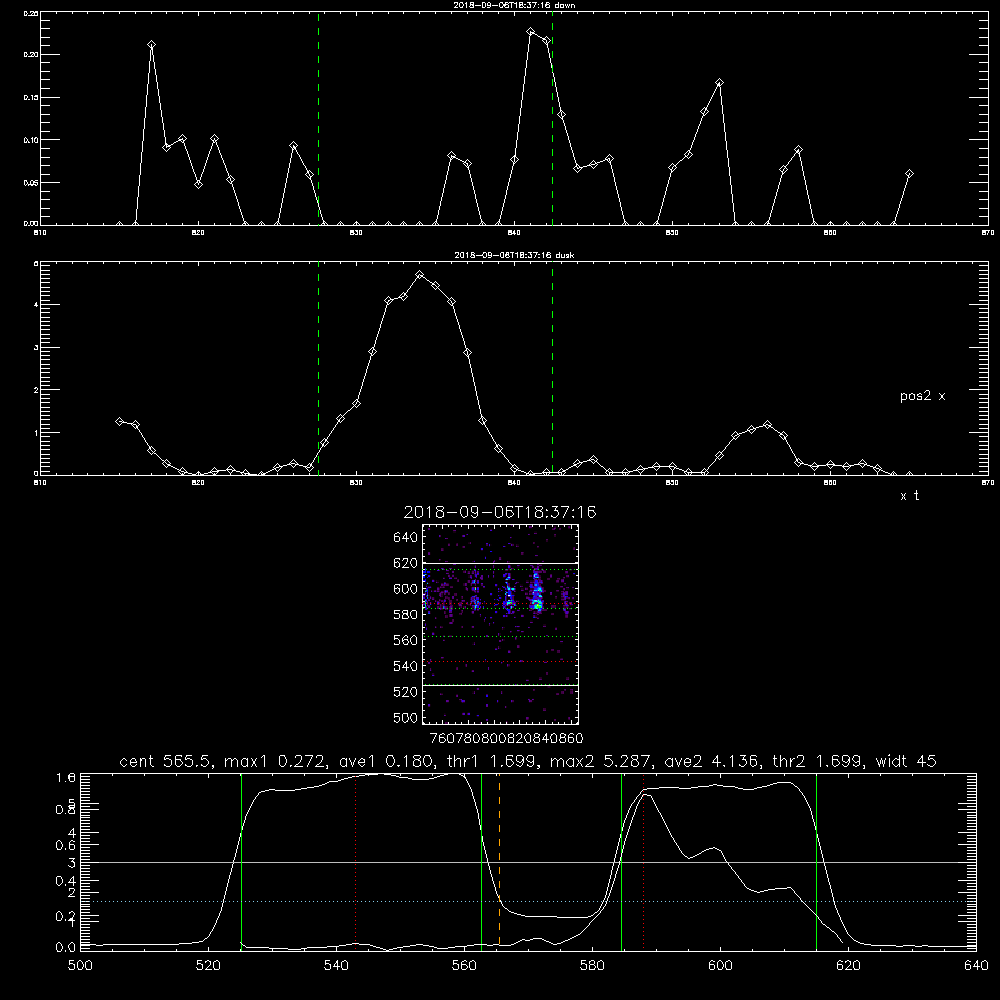Click the last diamond marker of dawn plot
Screen dimensions: 1000x1000
coord(909,173)
